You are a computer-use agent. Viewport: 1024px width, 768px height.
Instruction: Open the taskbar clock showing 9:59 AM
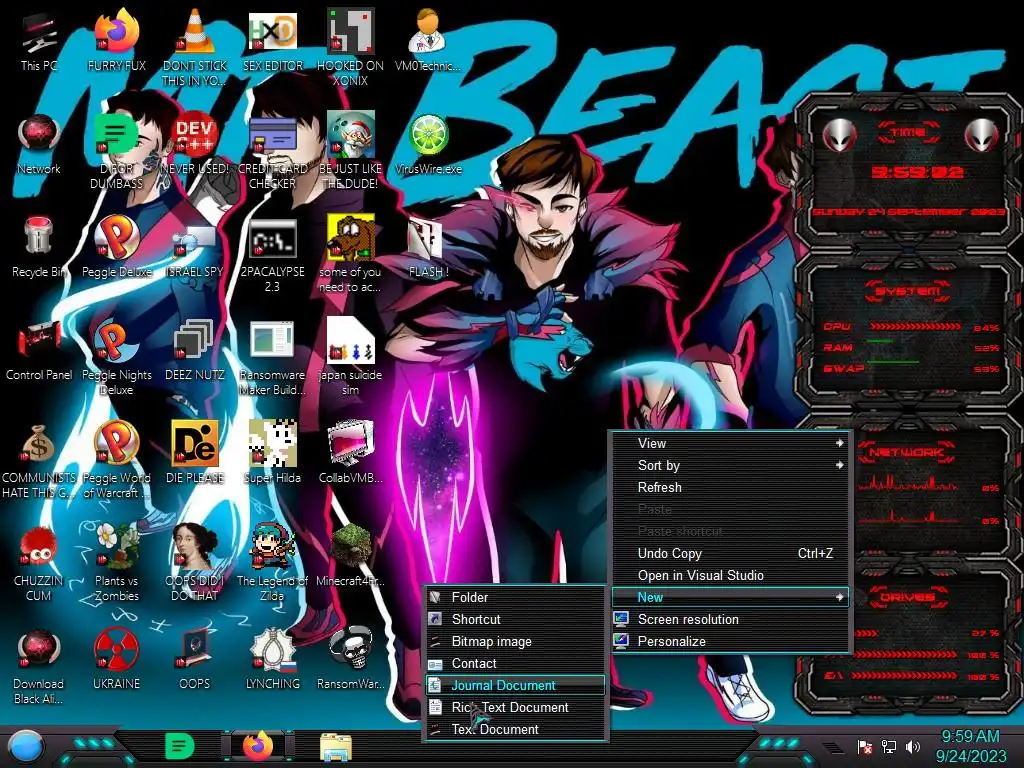[x=971, y=746]
